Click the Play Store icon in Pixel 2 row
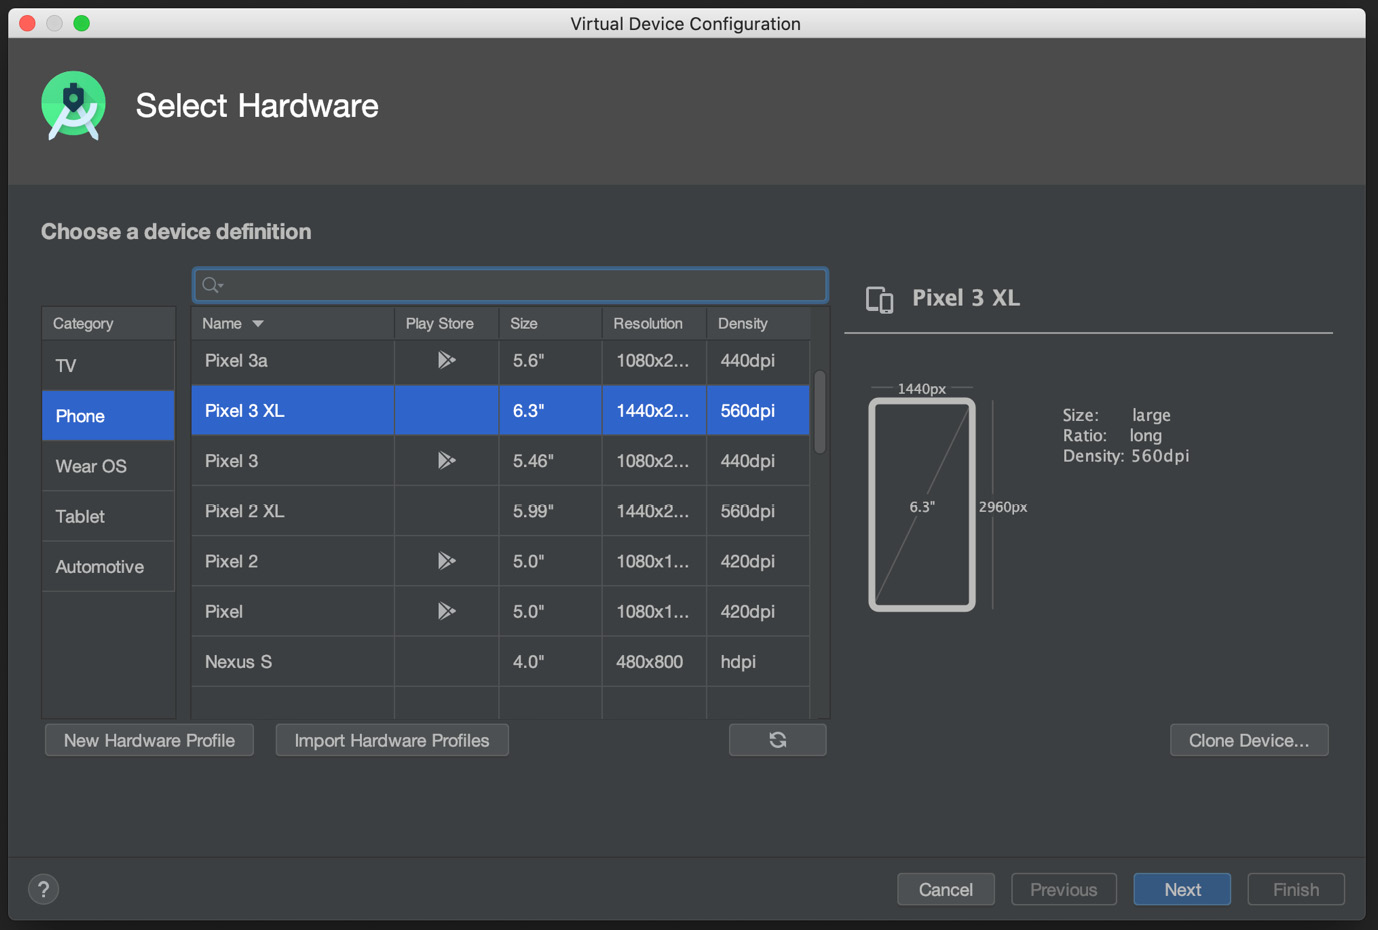 pyautogui.click(x=446, y=561)
